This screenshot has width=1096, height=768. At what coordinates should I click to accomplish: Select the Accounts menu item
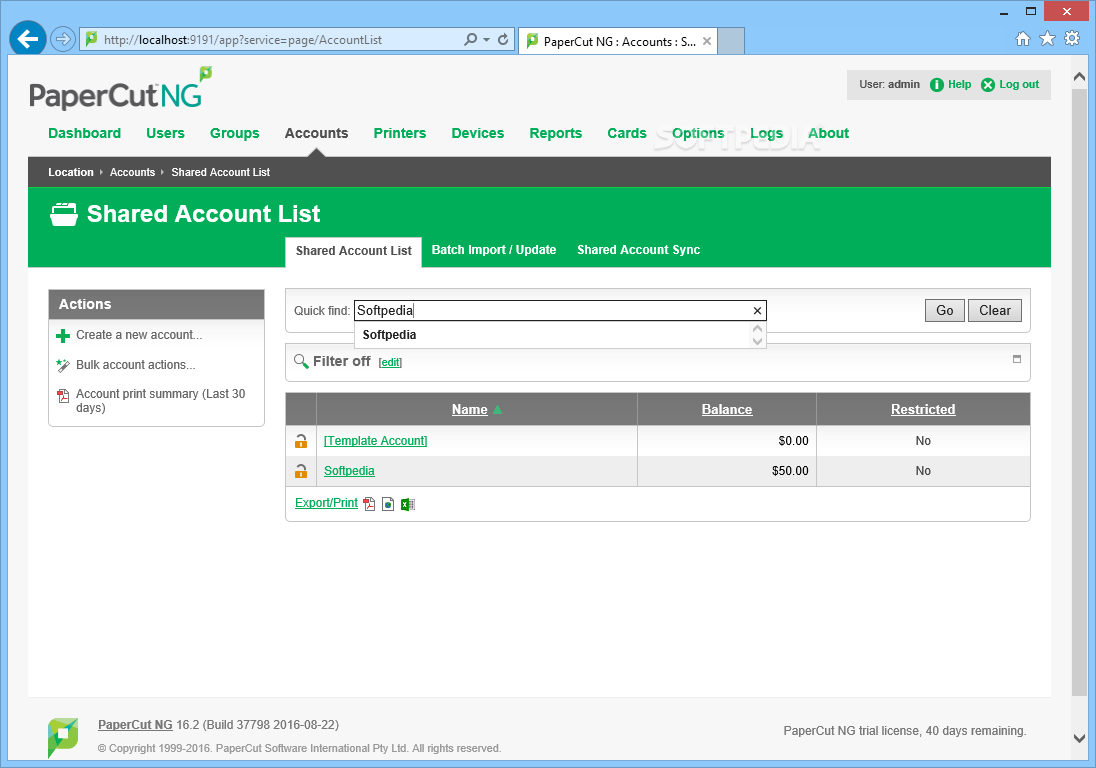pos(316,133)
